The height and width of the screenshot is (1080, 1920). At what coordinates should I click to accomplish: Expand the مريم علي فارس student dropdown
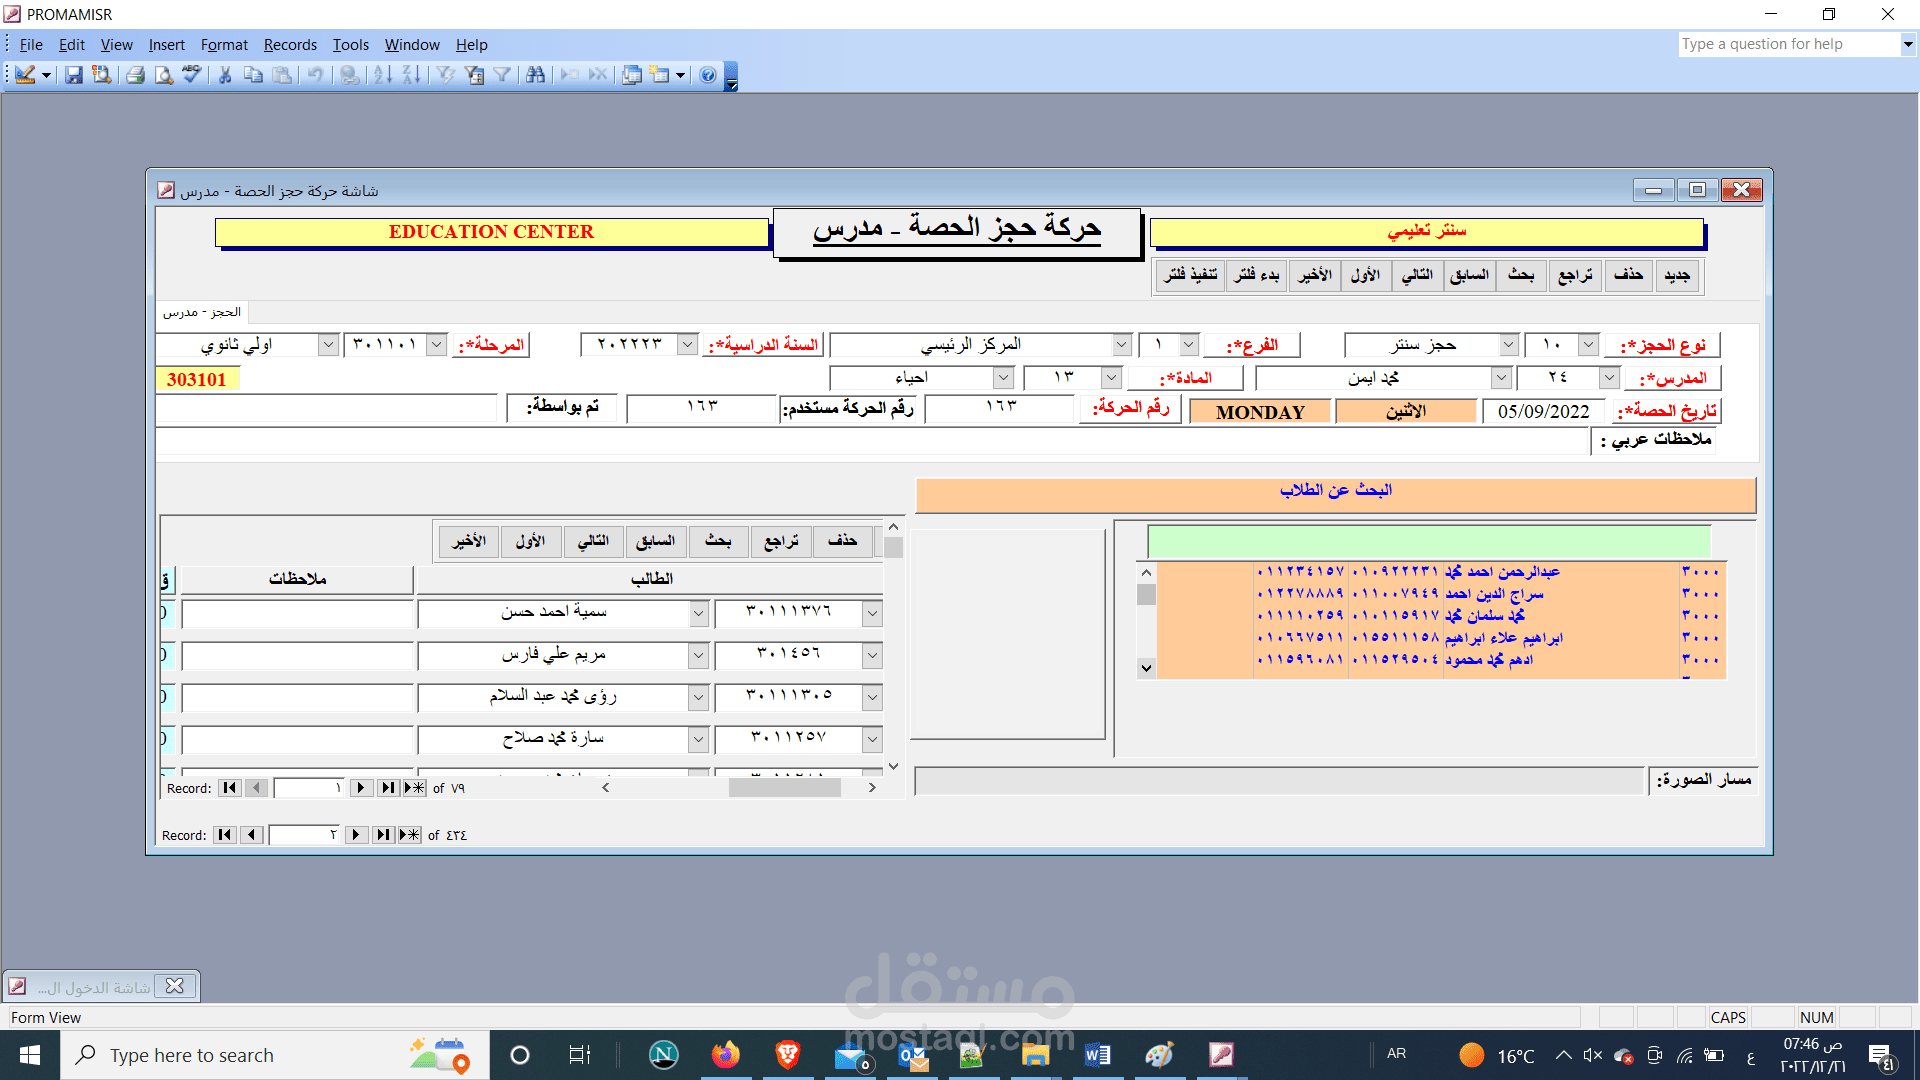(x=698, y=655)
